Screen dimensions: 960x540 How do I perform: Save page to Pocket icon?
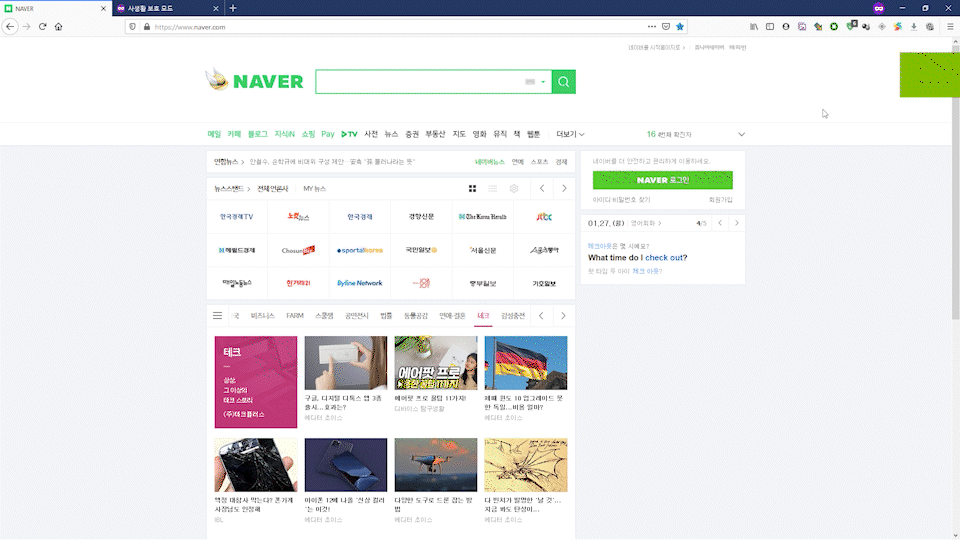click(666, 26)
